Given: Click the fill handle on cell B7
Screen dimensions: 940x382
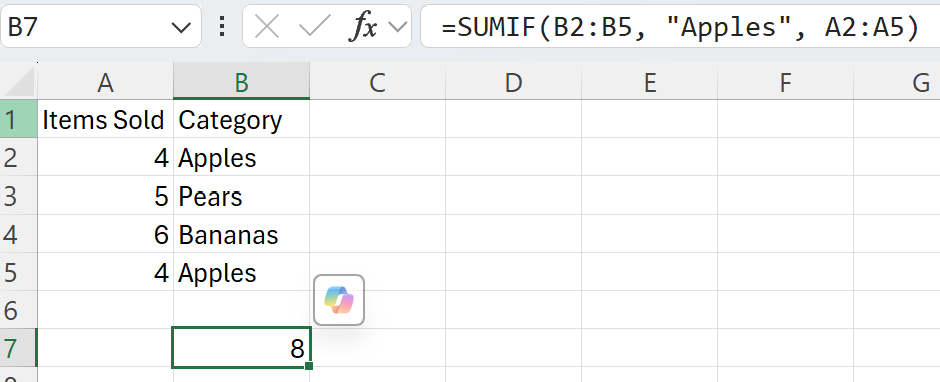Looking at the screenshot, I should [308, 366].
